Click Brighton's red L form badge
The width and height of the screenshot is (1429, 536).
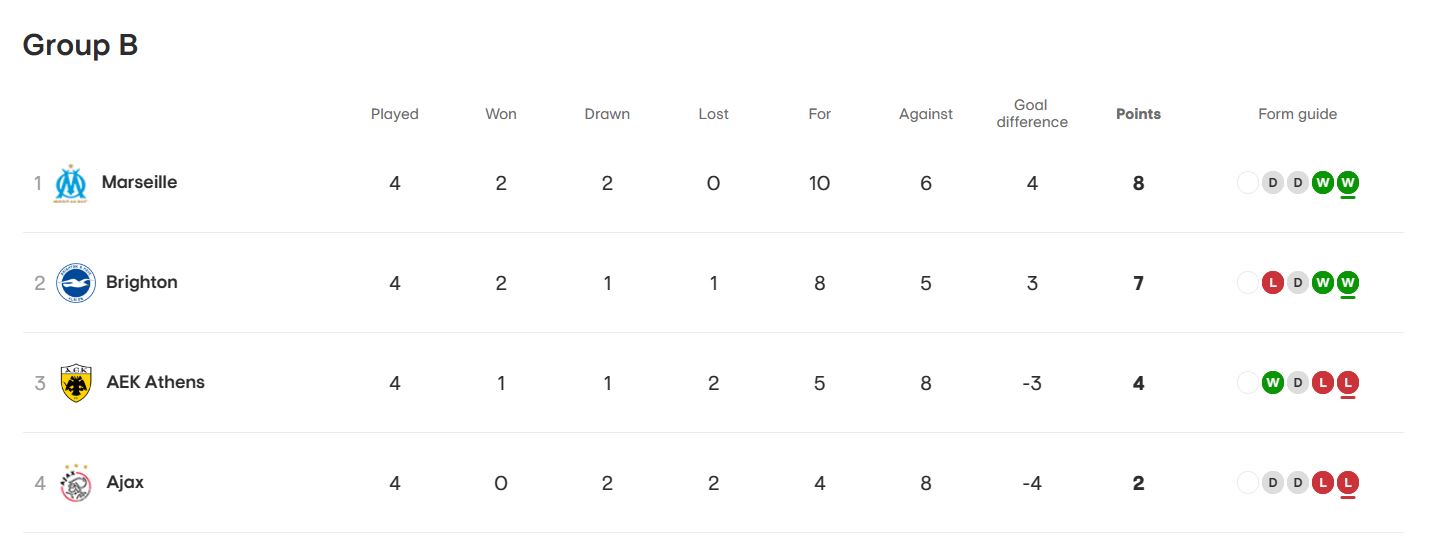coord(1273,283)
